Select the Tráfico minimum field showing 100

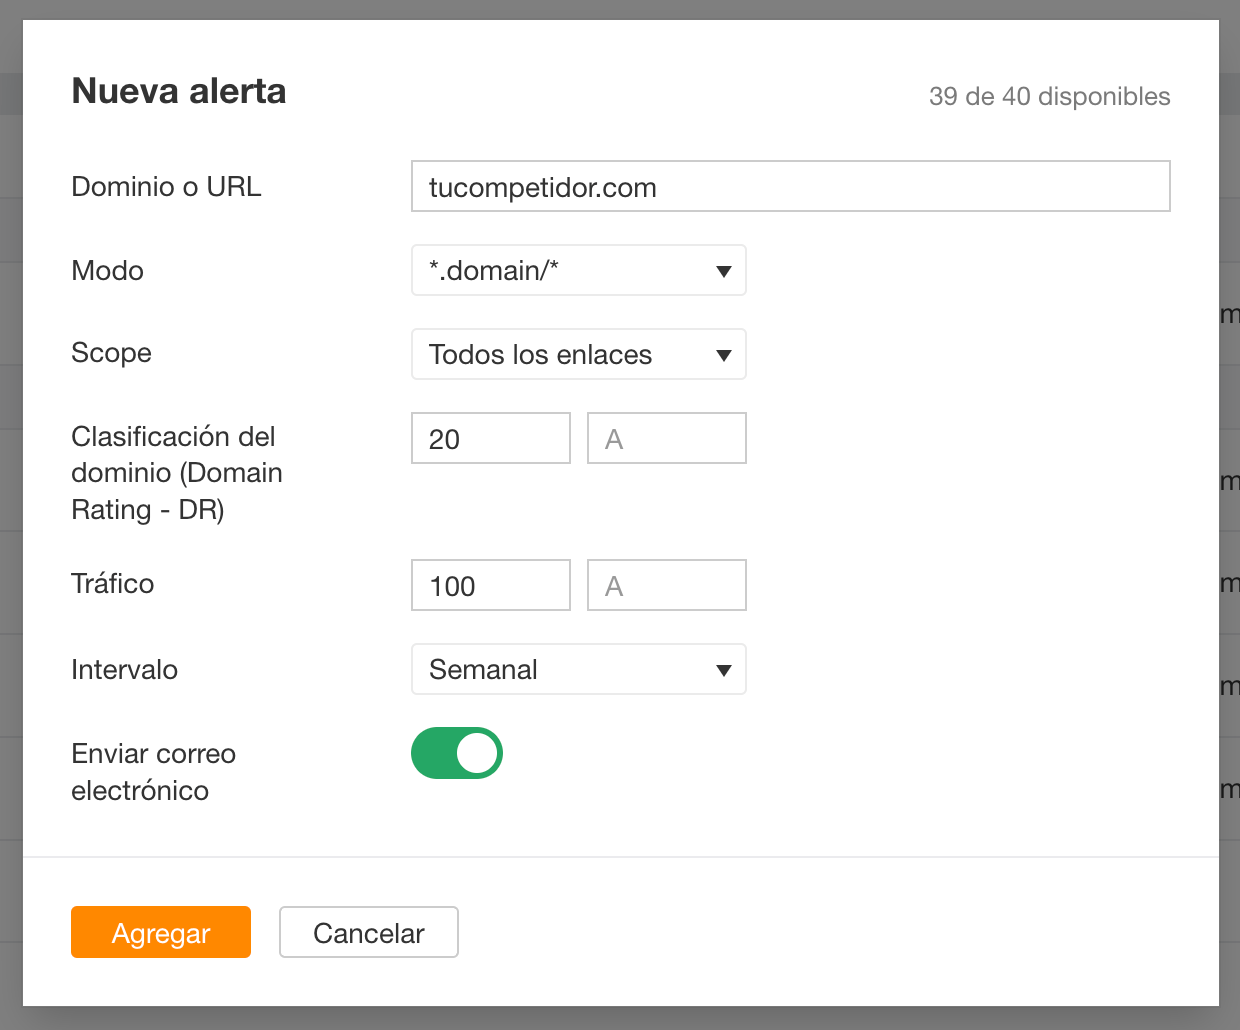tap(490, 585)
